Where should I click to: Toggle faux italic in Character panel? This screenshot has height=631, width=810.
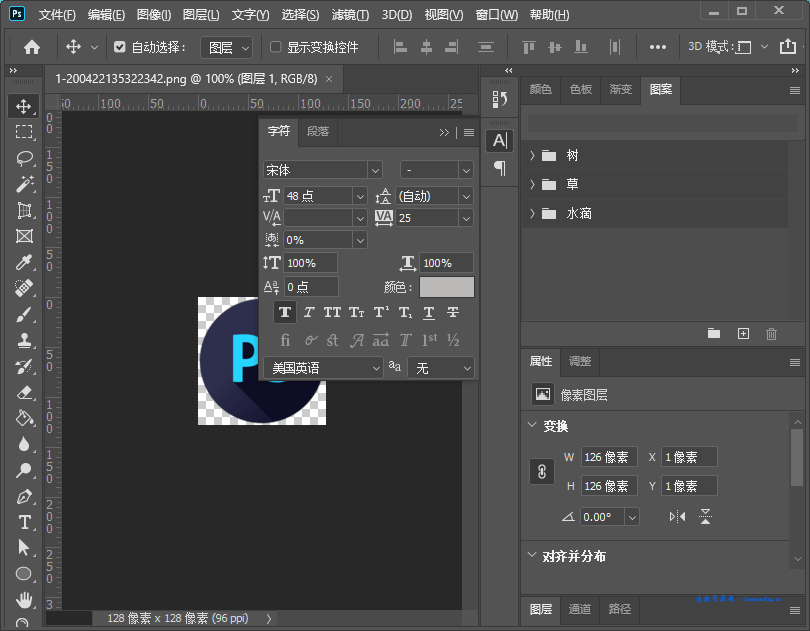[x=309, y=312]
